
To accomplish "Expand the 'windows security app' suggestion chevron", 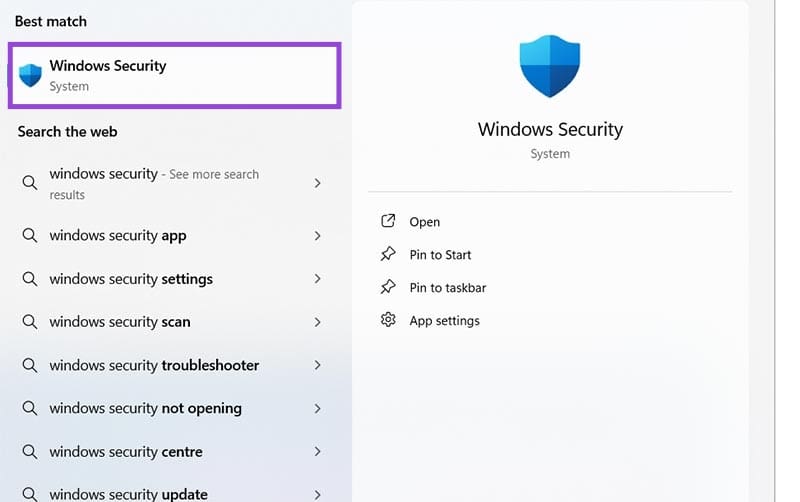I will [318, 236].
